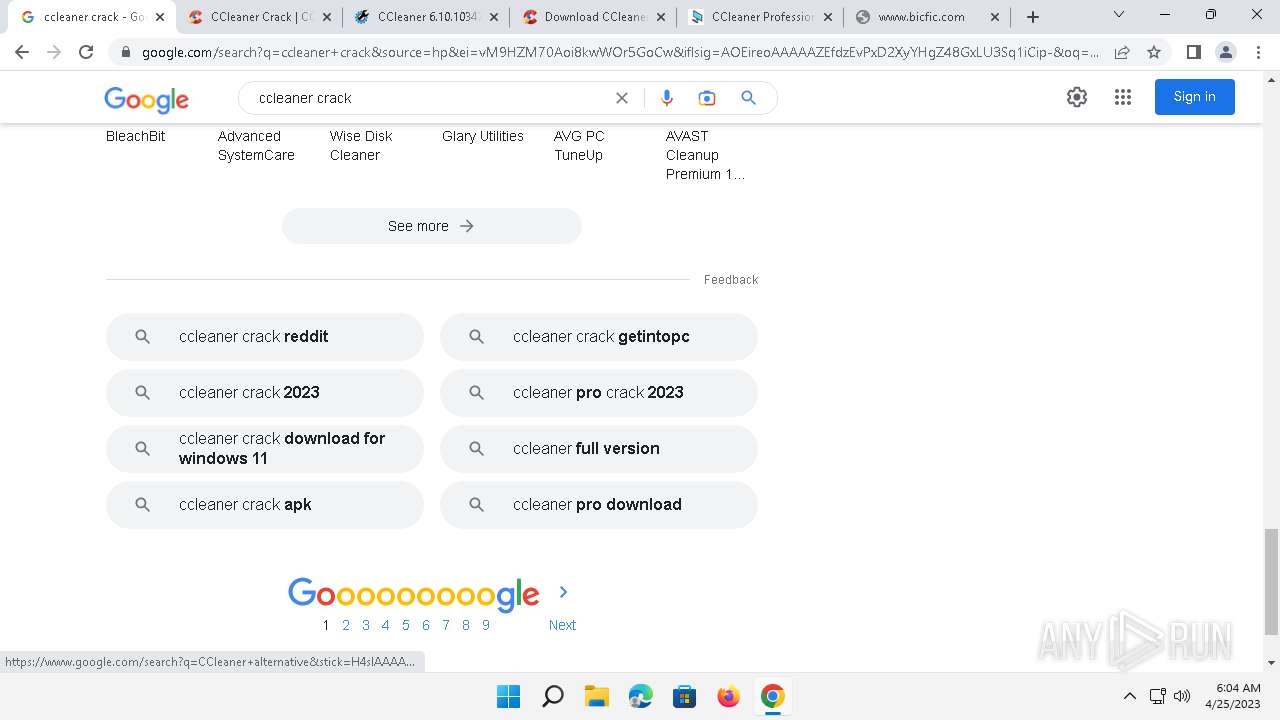Open the Advanced SystemCare result

[x=256, y=146]
